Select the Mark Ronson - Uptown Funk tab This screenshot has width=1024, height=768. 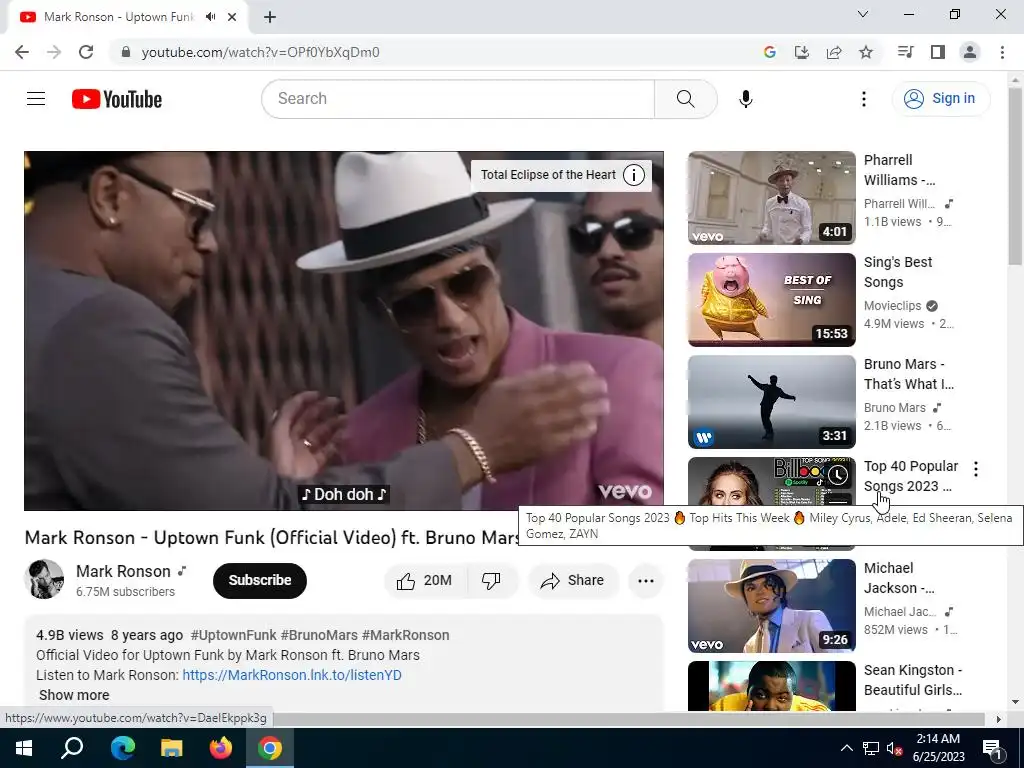click(118, 17)
